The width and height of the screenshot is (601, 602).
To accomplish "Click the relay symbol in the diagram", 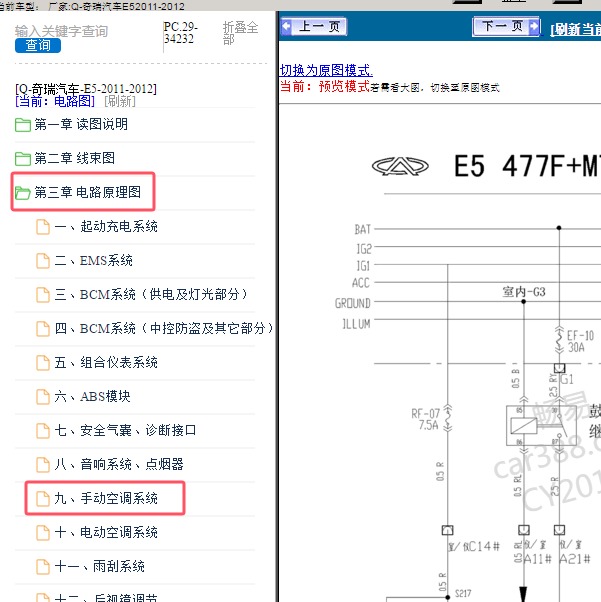I will pos(541,425).
